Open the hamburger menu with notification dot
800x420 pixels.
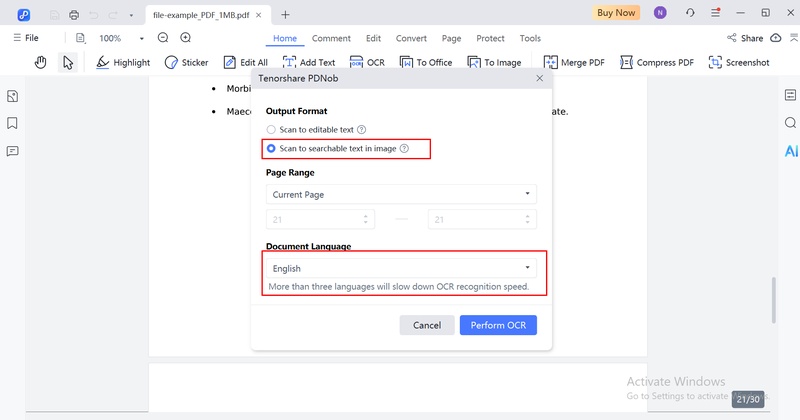715,13
